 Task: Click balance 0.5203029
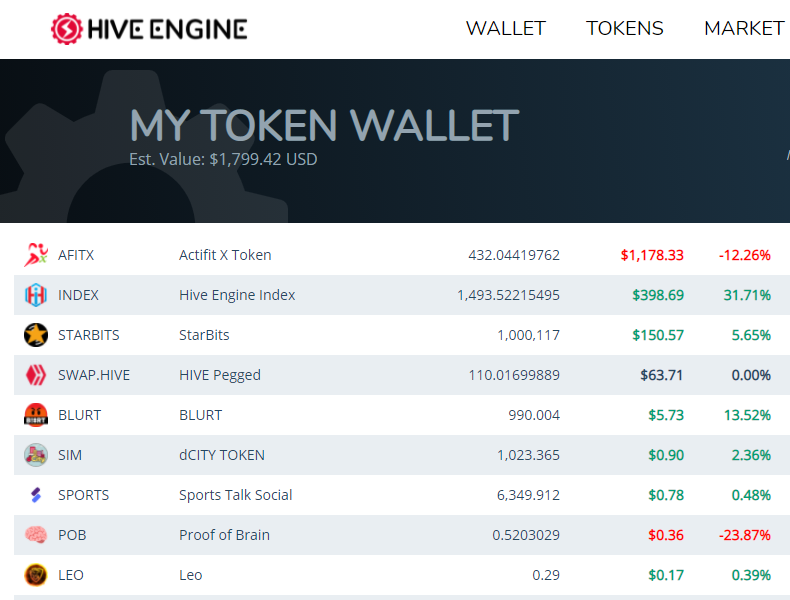tap(526, 535)
